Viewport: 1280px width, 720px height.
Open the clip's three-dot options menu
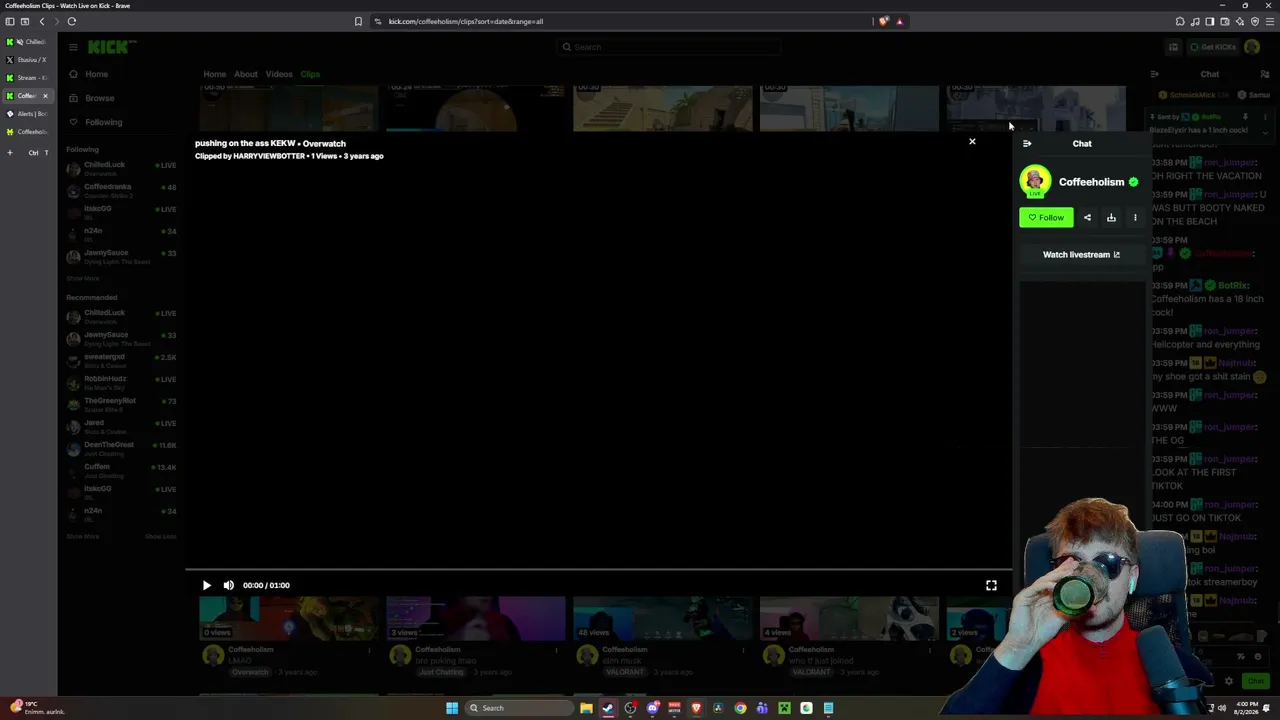click(x=1135, y=217)
